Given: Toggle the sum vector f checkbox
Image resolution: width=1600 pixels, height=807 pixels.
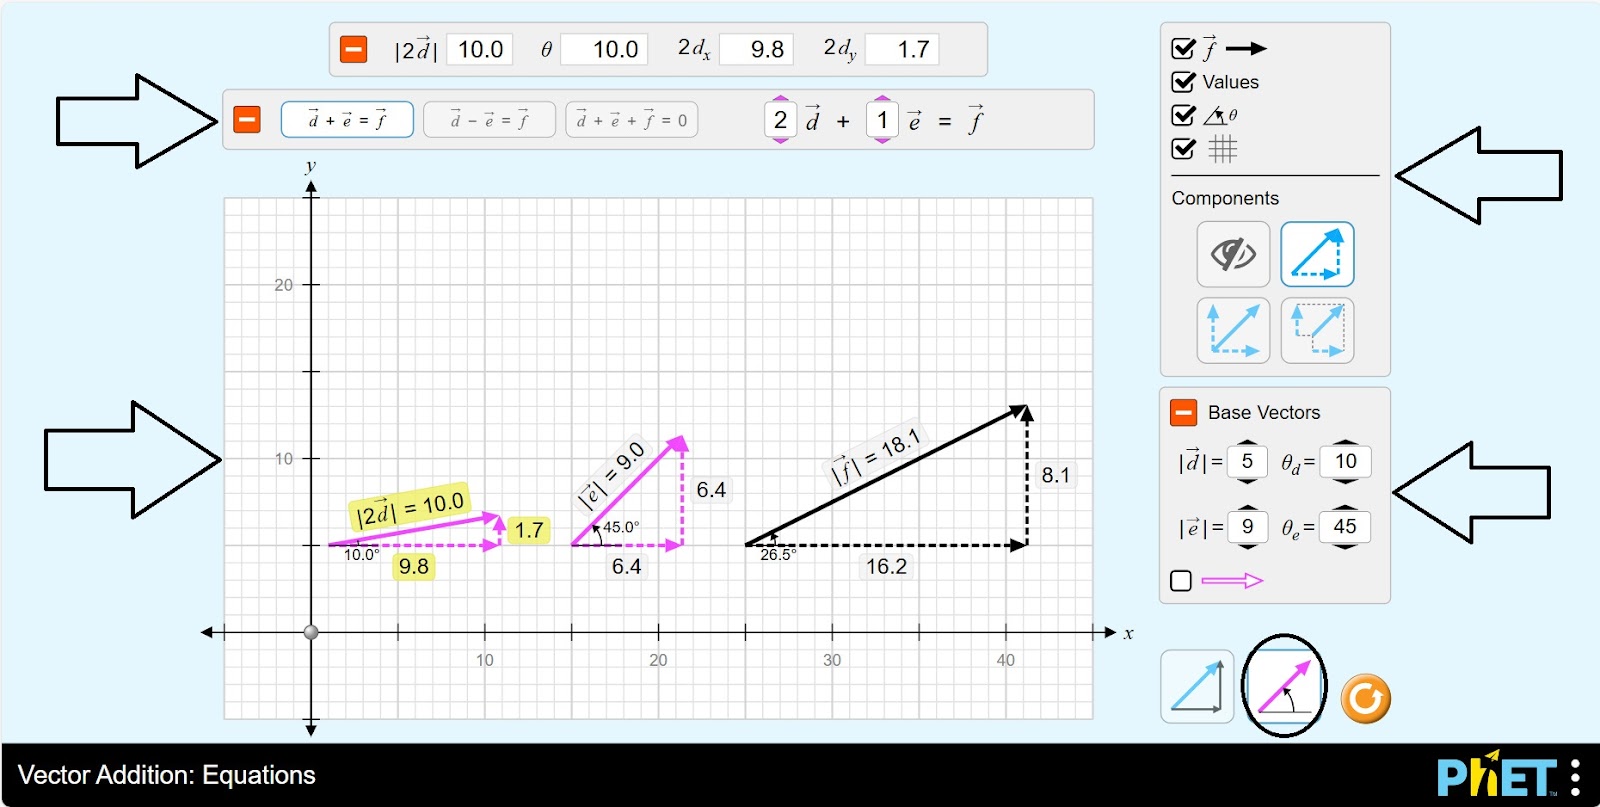Looking at the screenshot, I should tap(1183, 49).
